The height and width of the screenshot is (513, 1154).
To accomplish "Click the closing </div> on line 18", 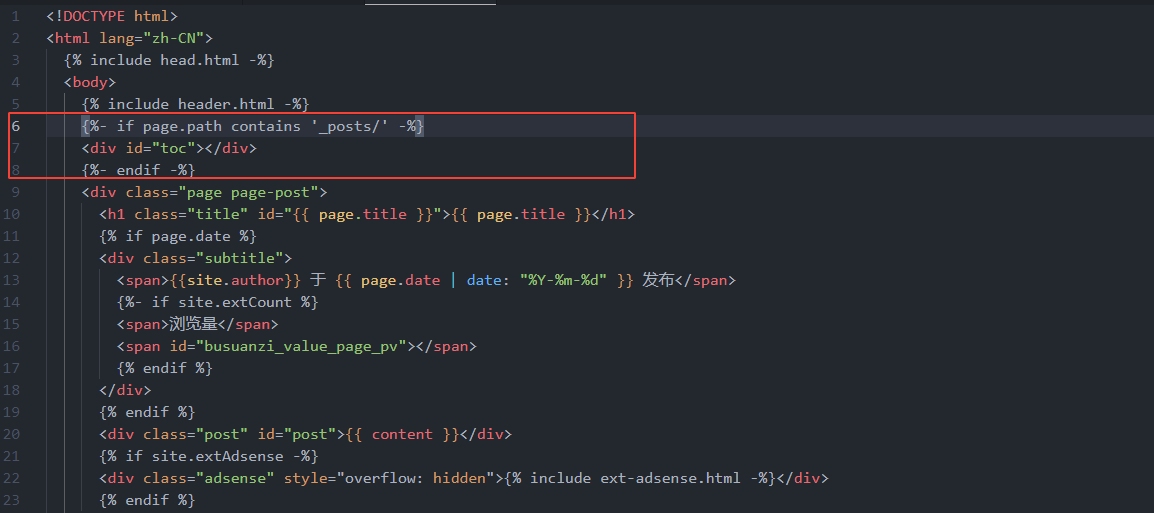I will coord(125,392).
